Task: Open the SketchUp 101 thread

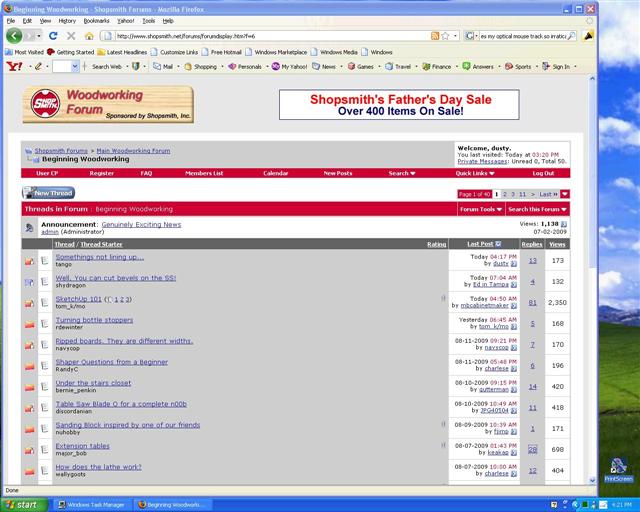Action: coord(78,299)
